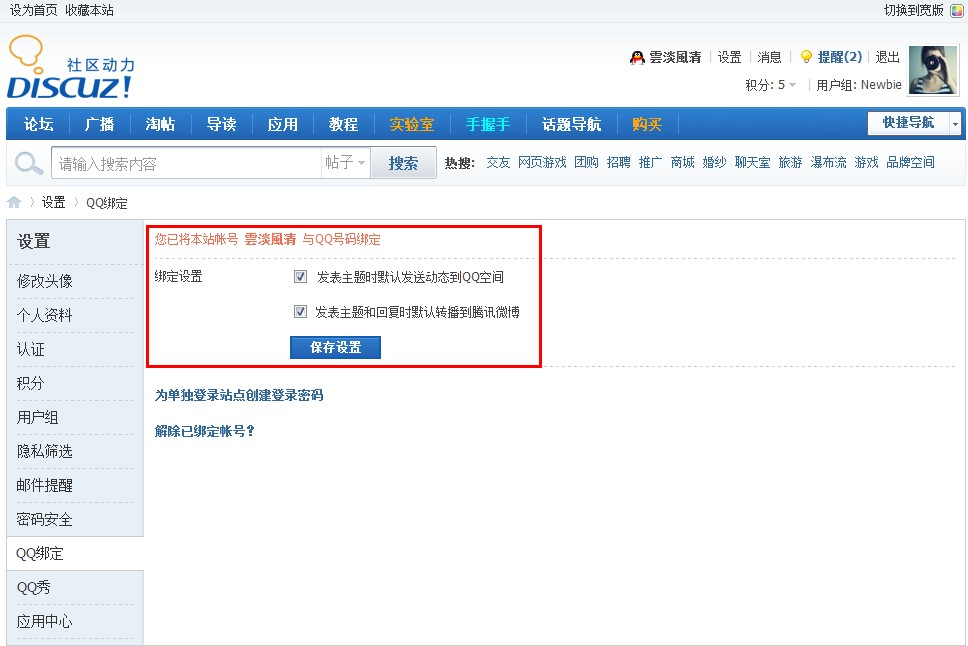968x646 pixels.
Task: Click 设置 in the breadcrumb
Action: coord(54,203)
